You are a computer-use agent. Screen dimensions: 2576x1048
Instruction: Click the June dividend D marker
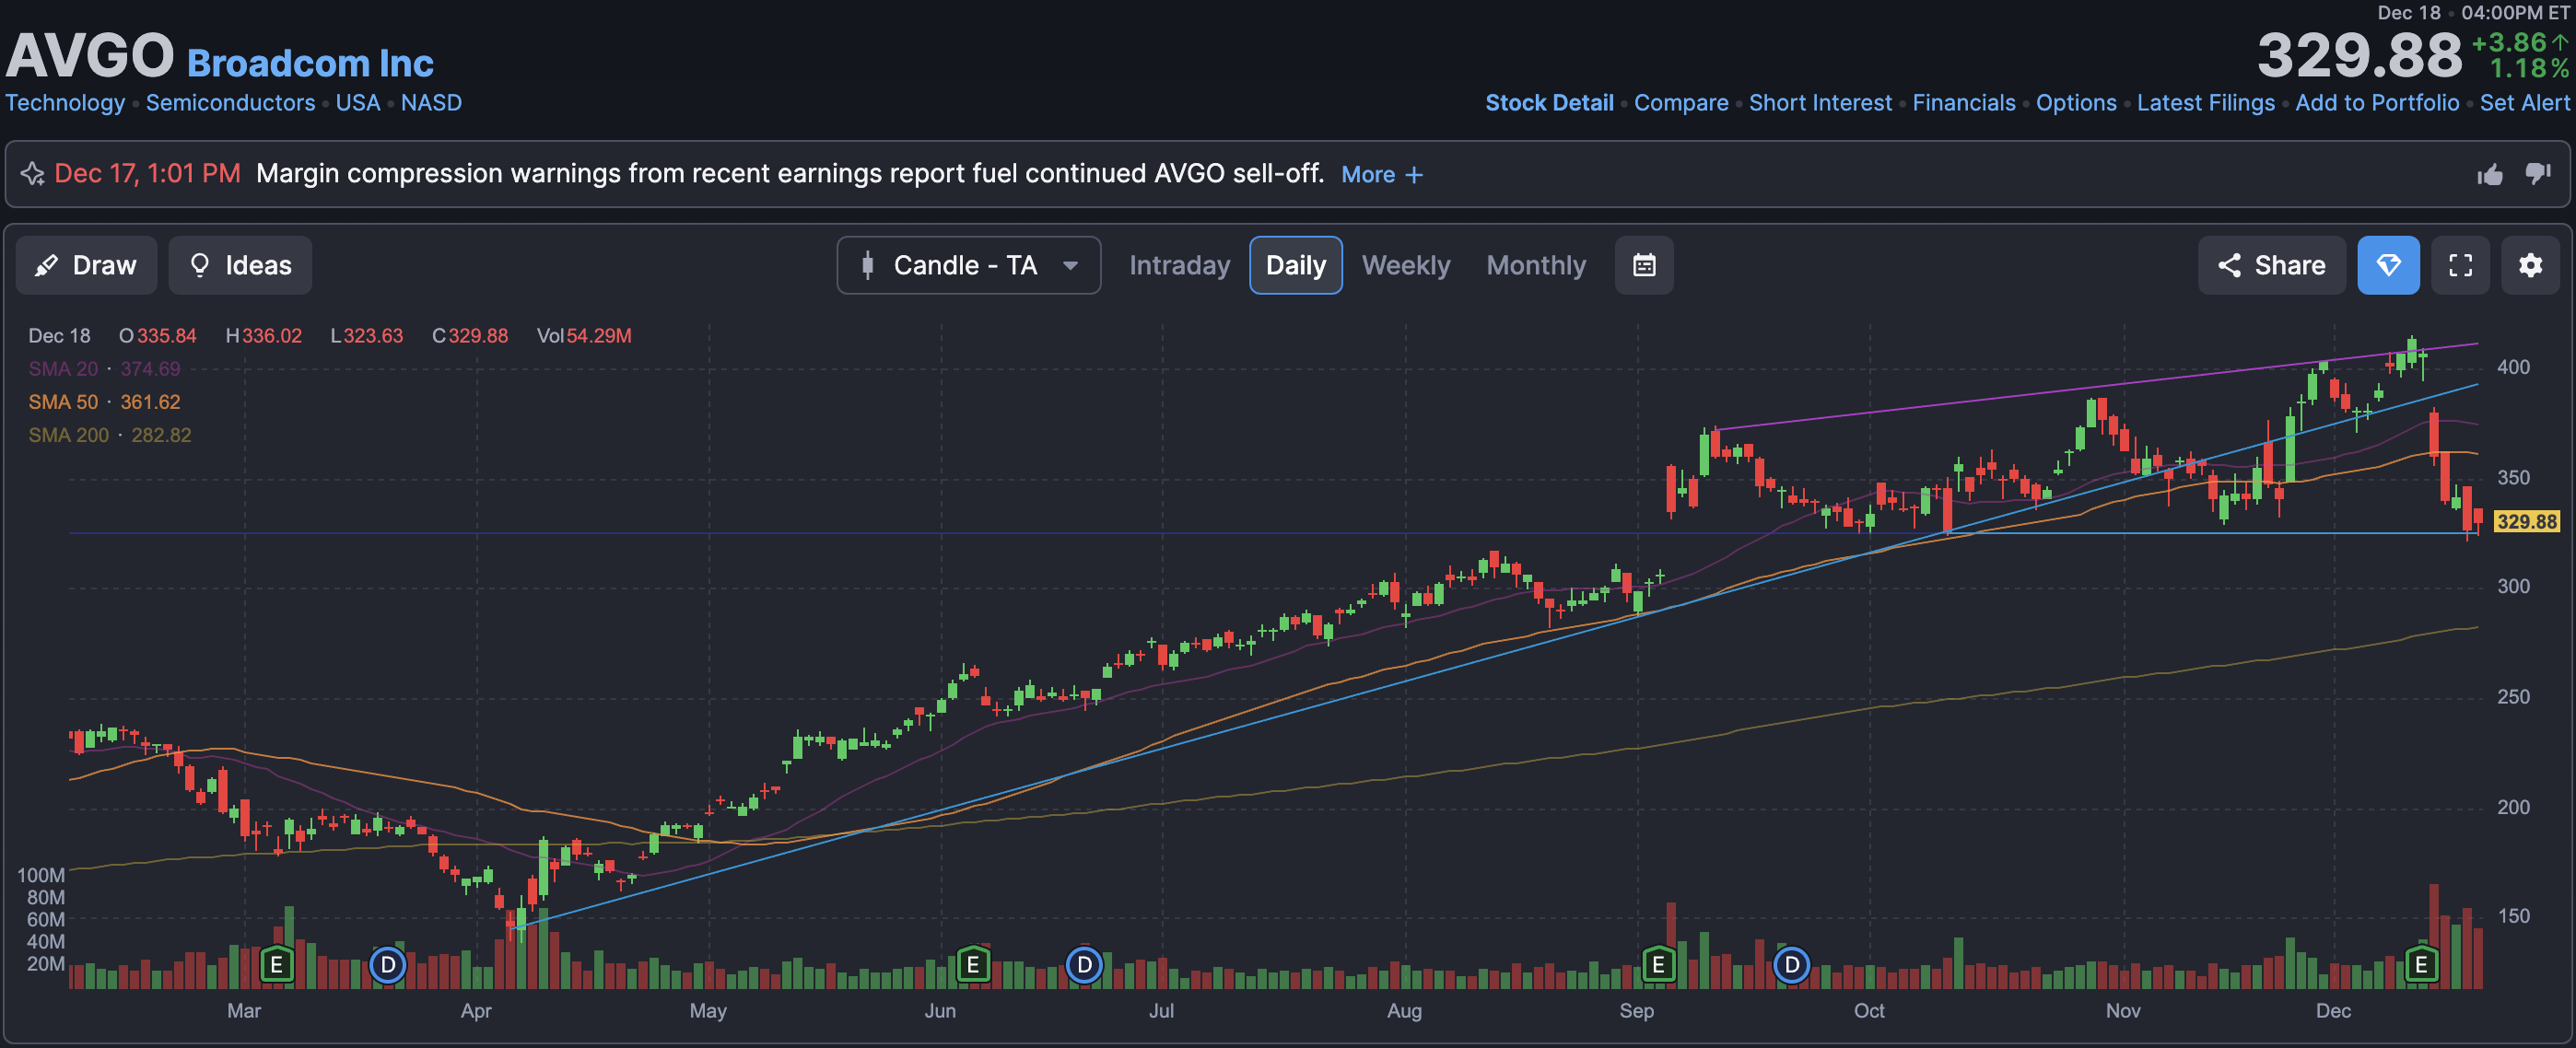tap(1084, 965)
